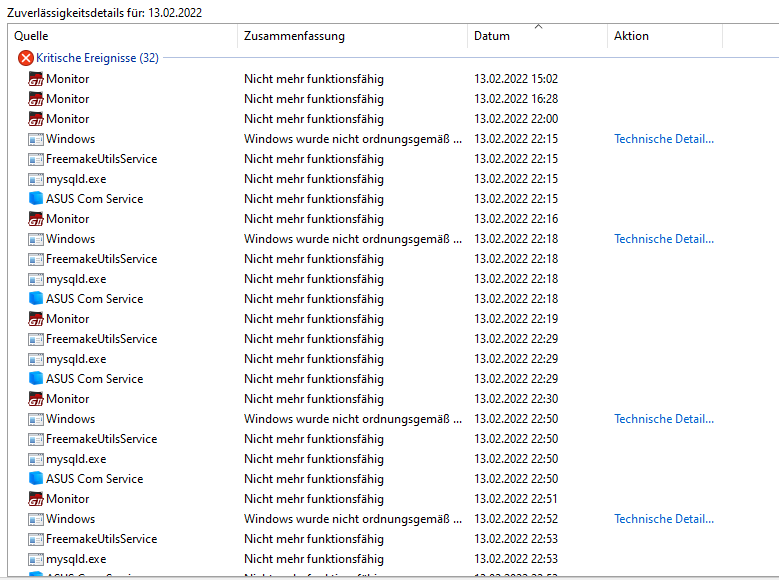This screenshot has height=580, width=779.
Task: Toggle the sort arrow above Datum
Action: (x=539, y=26)
